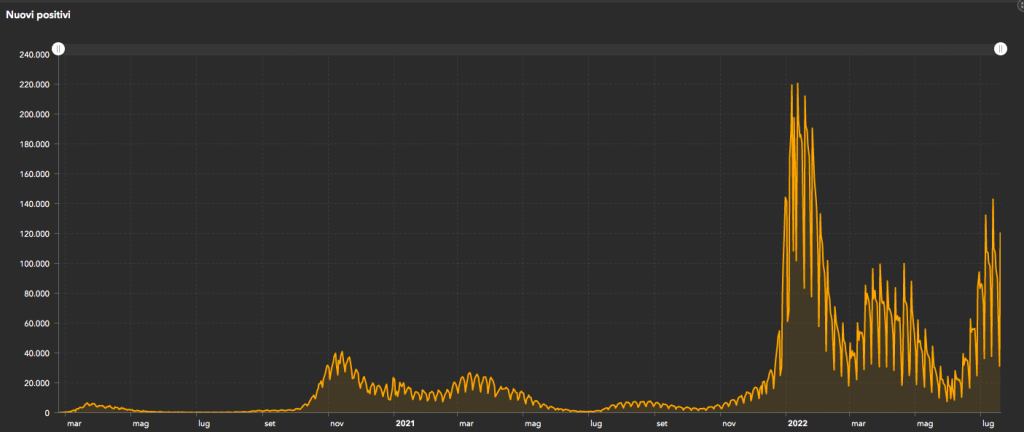Click the left range slider handle
This screenshot has width=1024, height=432.
tap(59, 49)
